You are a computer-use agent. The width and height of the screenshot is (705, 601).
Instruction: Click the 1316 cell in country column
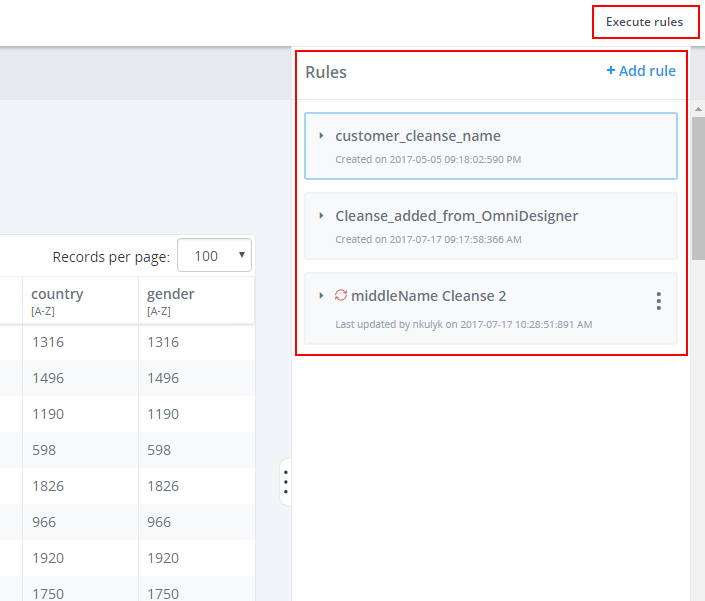[x=48, y=342]
